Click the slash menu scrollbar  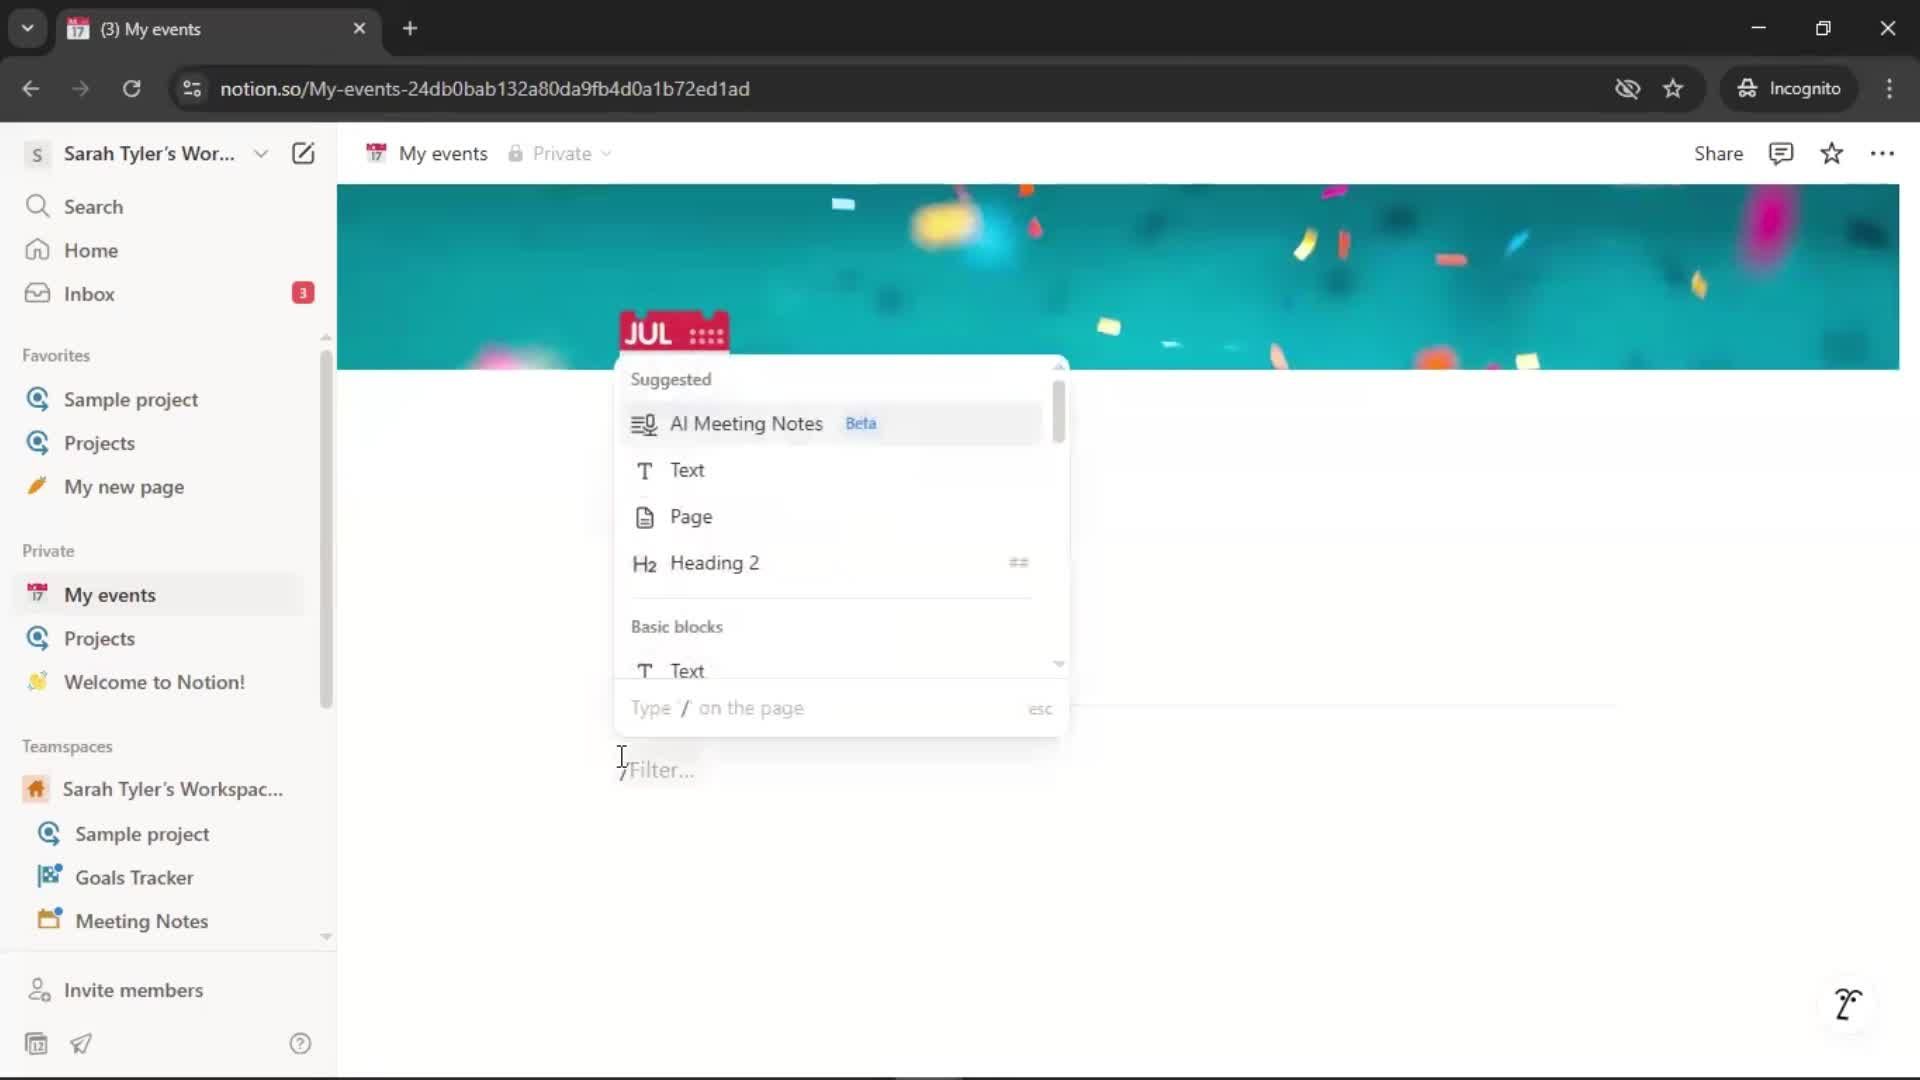[x=1058, y=411]
